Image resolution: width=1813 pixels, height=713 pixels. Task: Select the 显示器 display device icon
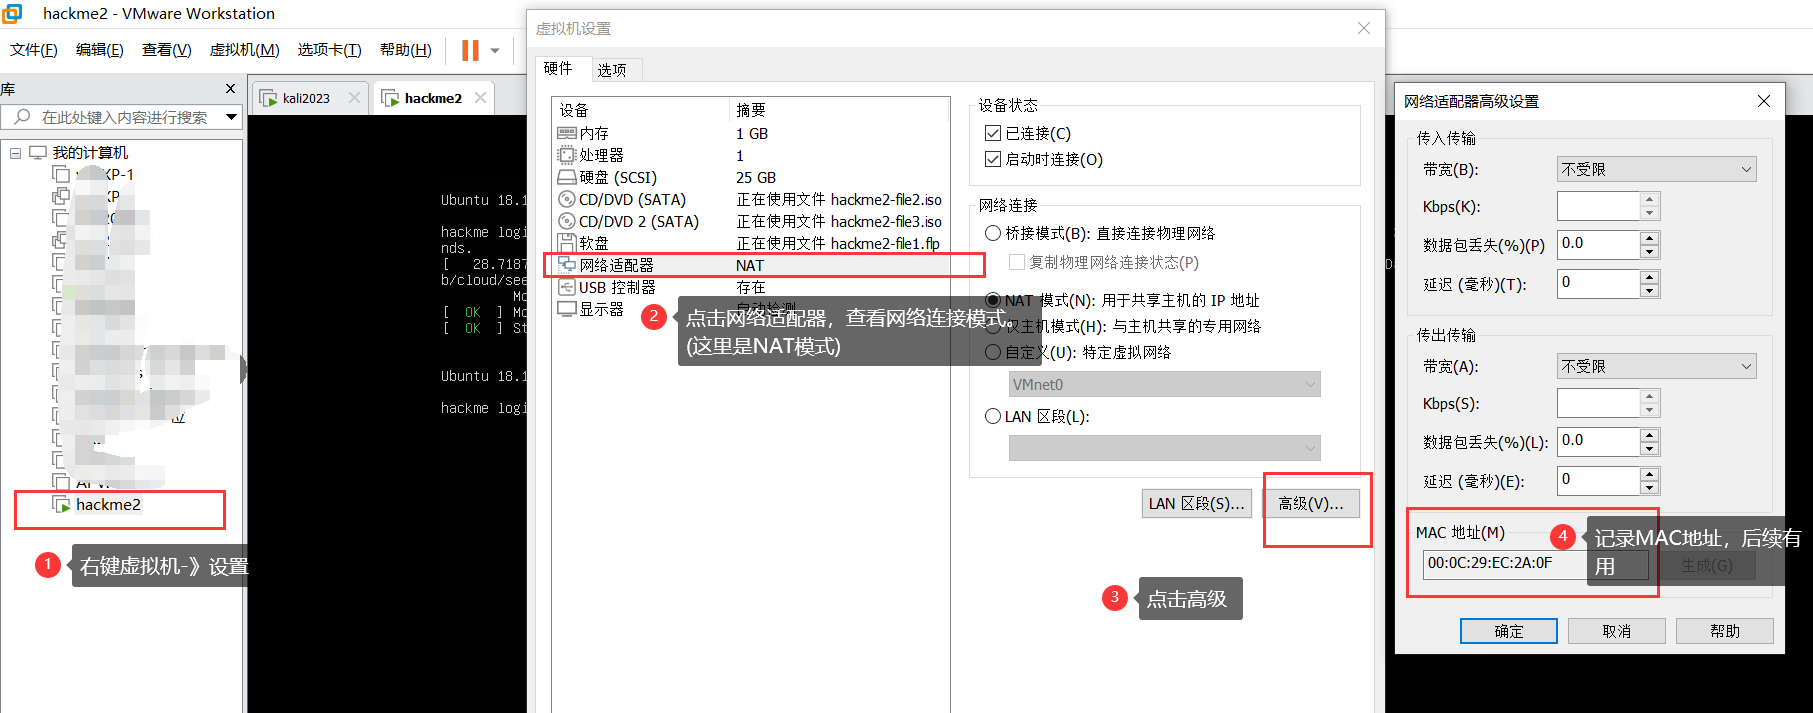[567, 309]
